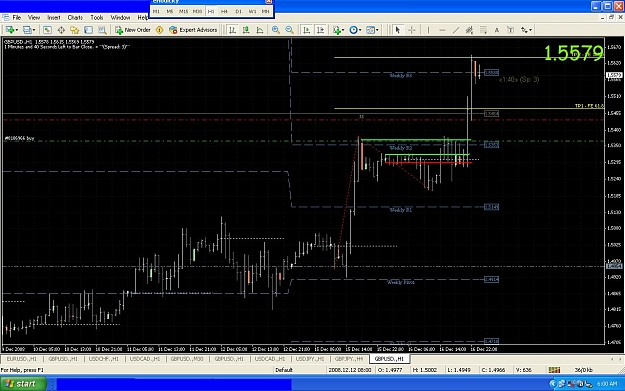Select the Fibonacci Retracement tool
This screenshot has height=391, width=625.
click(x=483, y=30)
